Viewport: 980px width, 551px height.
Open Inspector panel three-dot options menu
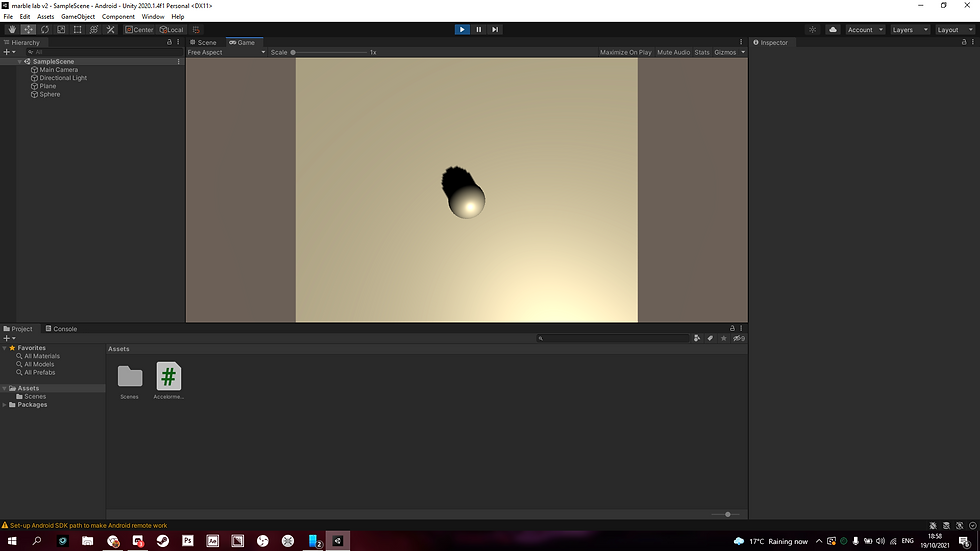[972, 42]
